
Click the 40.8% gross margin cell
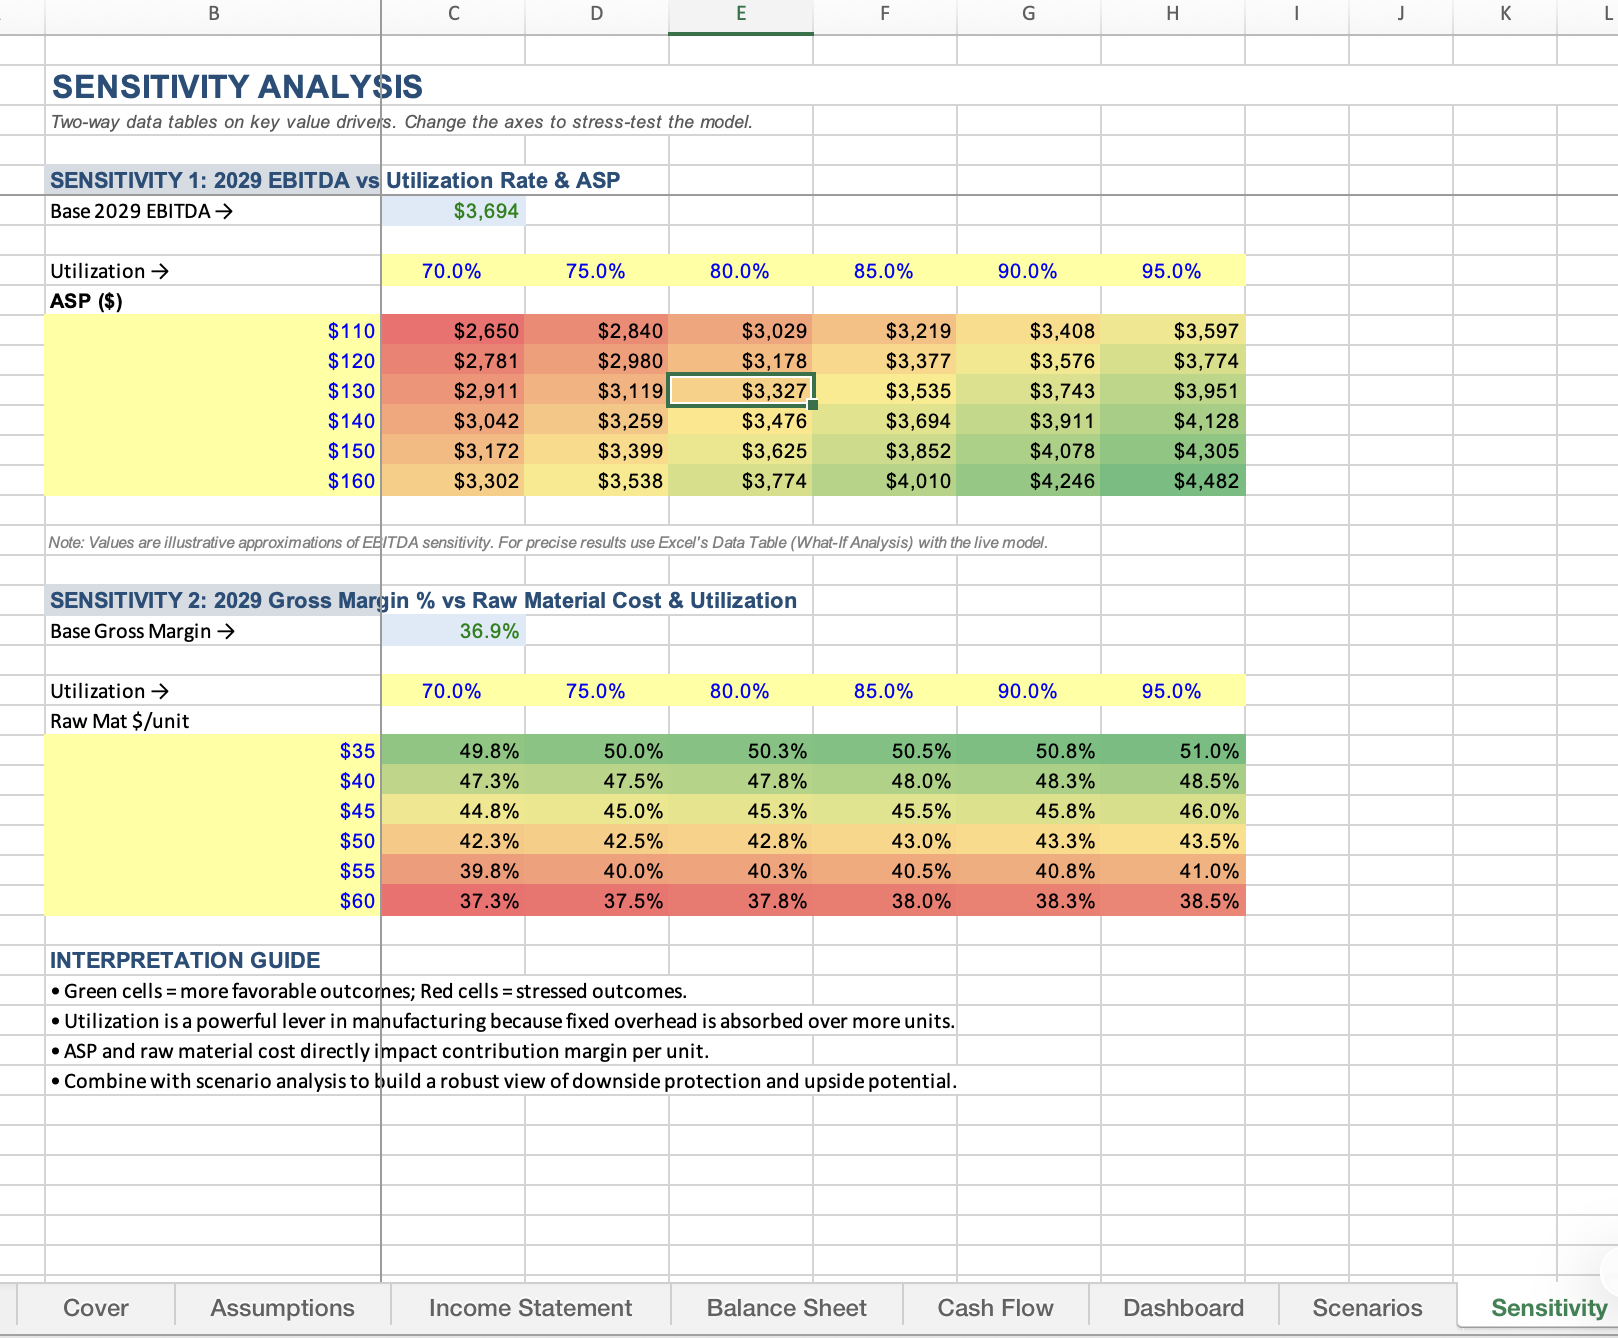tap(1029, 871)
